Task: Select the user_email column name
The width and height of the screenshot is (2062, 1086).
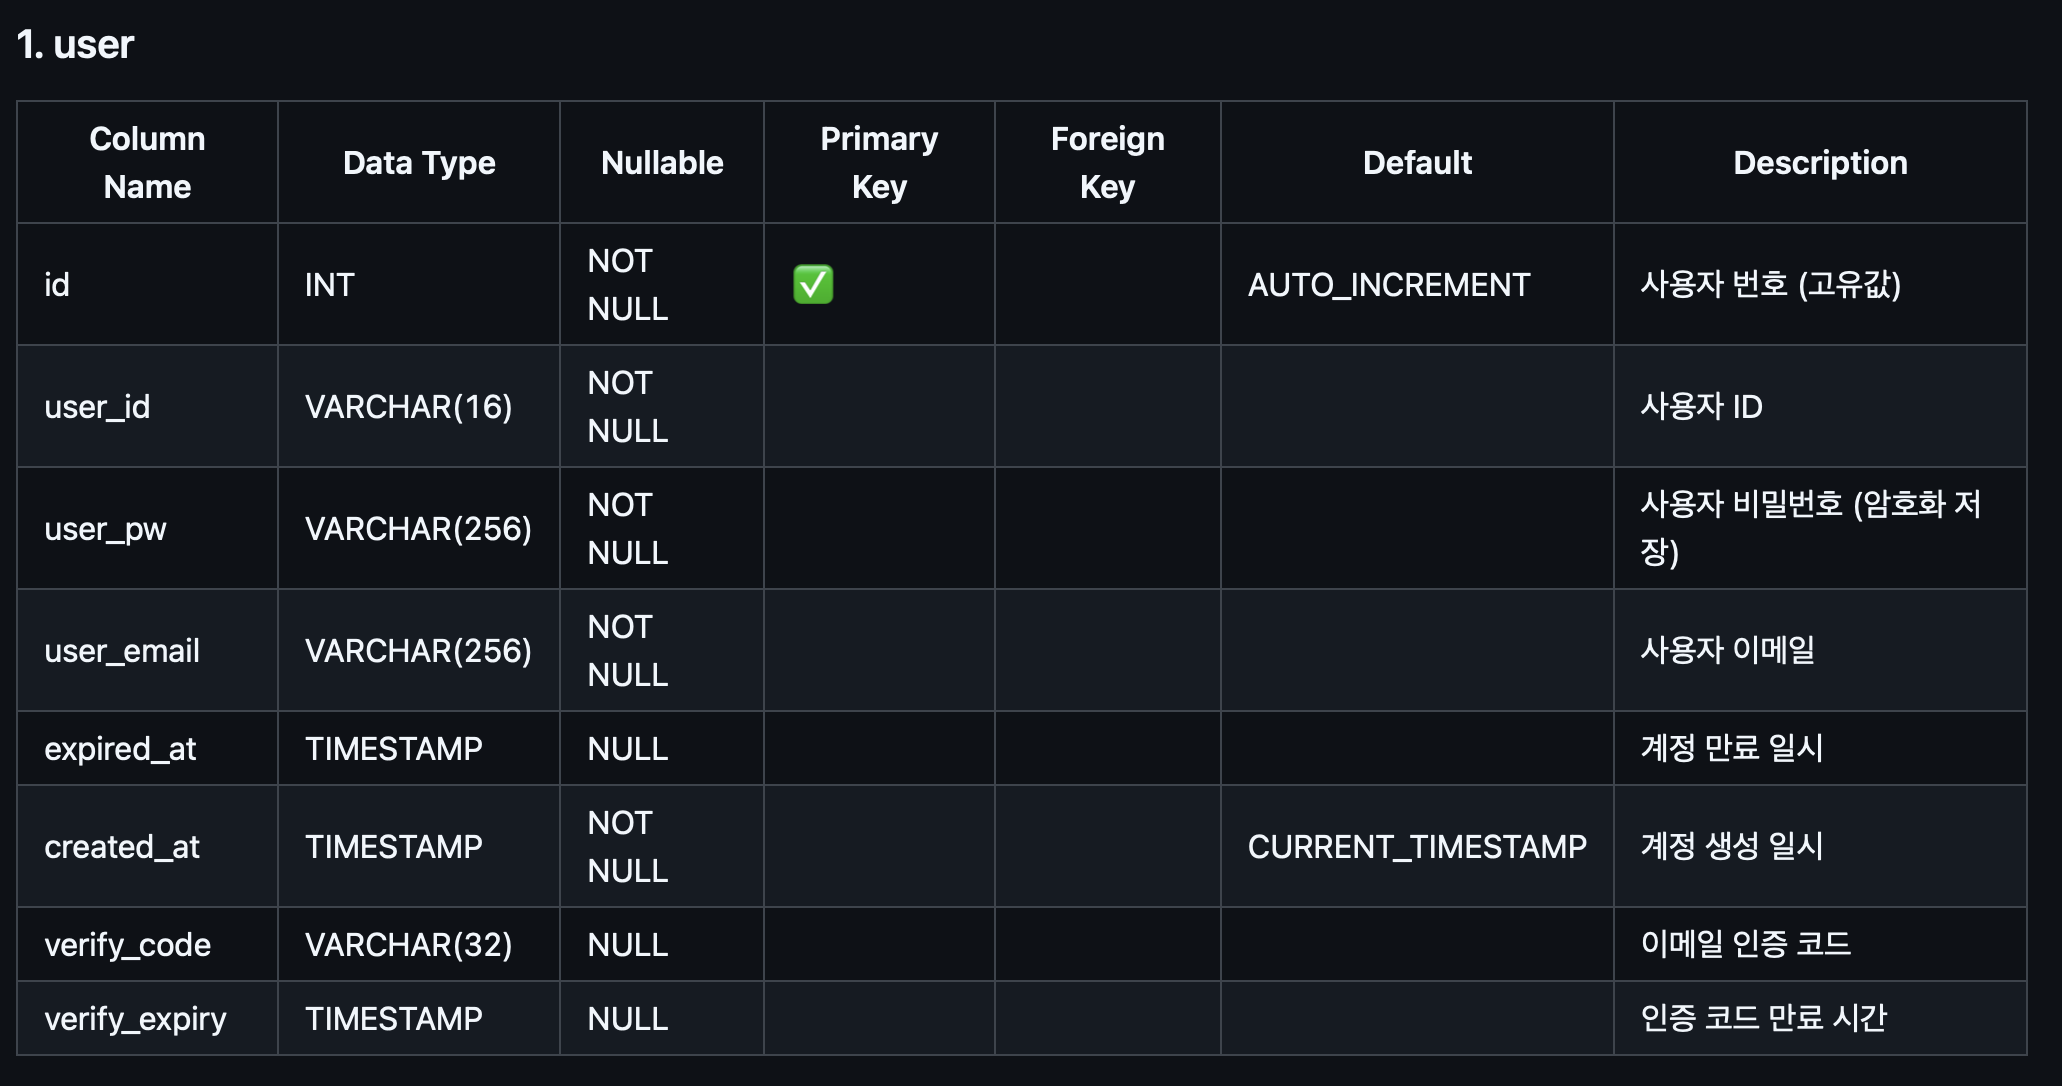Action: 122,651
